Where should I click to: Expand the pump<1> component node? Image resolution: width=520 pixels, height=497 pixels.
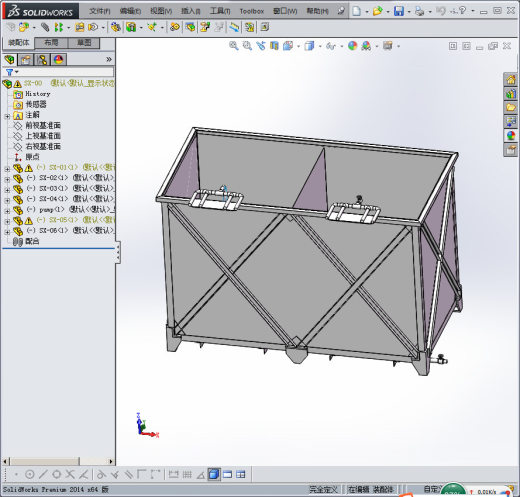click(7, 211)
